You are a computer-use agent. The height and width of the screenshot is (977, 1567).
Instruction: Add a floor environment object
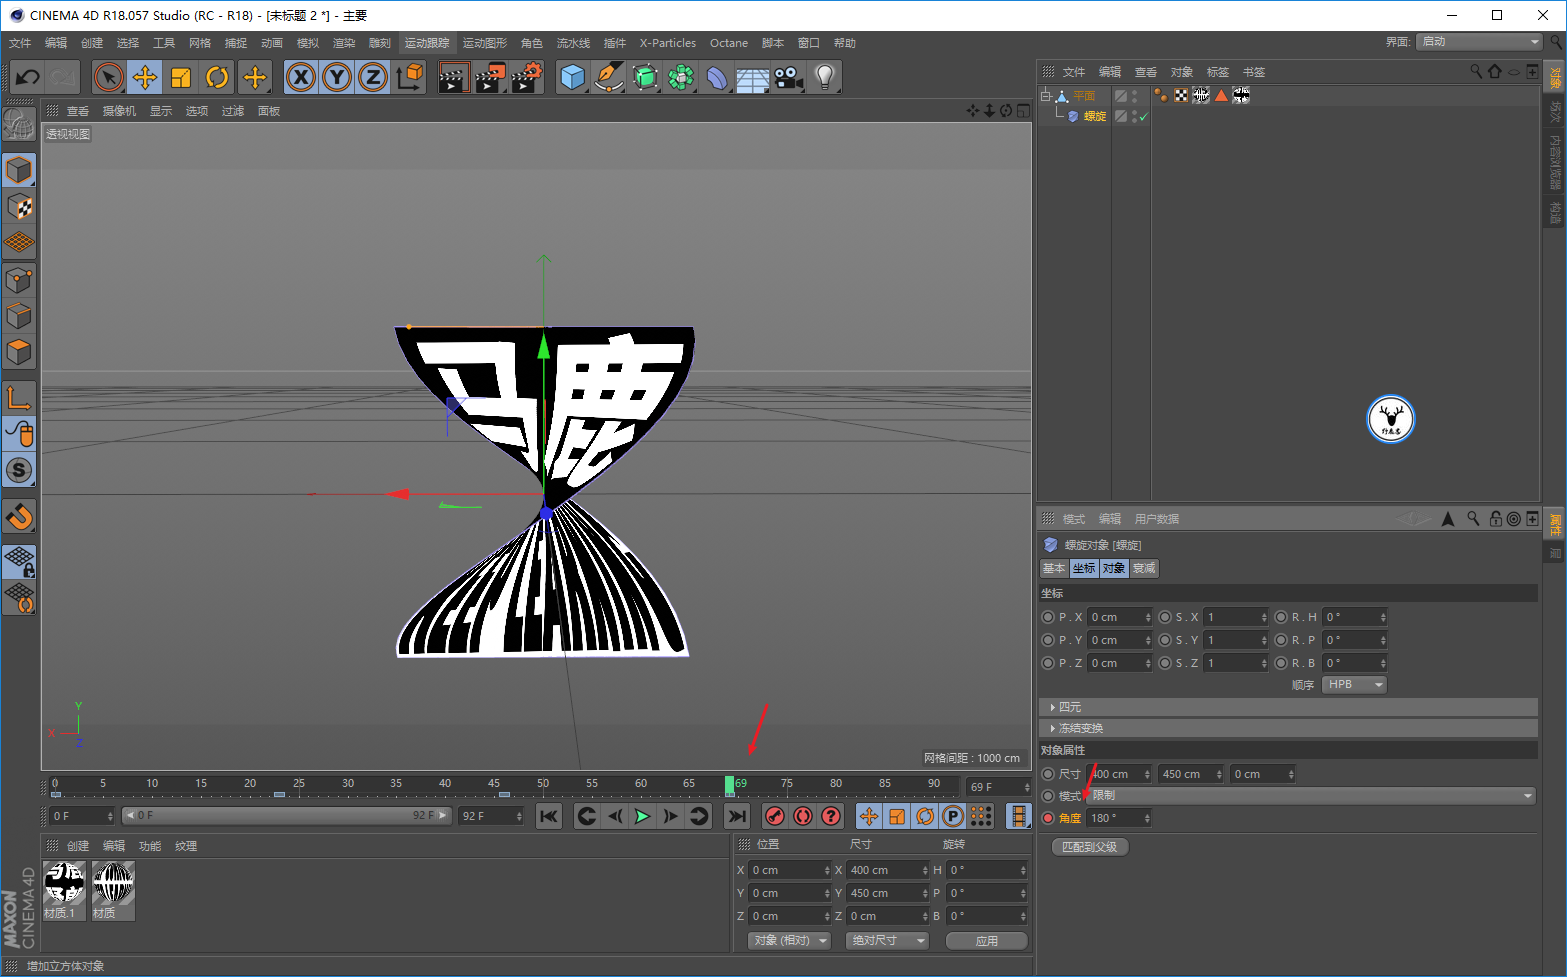pos(753,77)
